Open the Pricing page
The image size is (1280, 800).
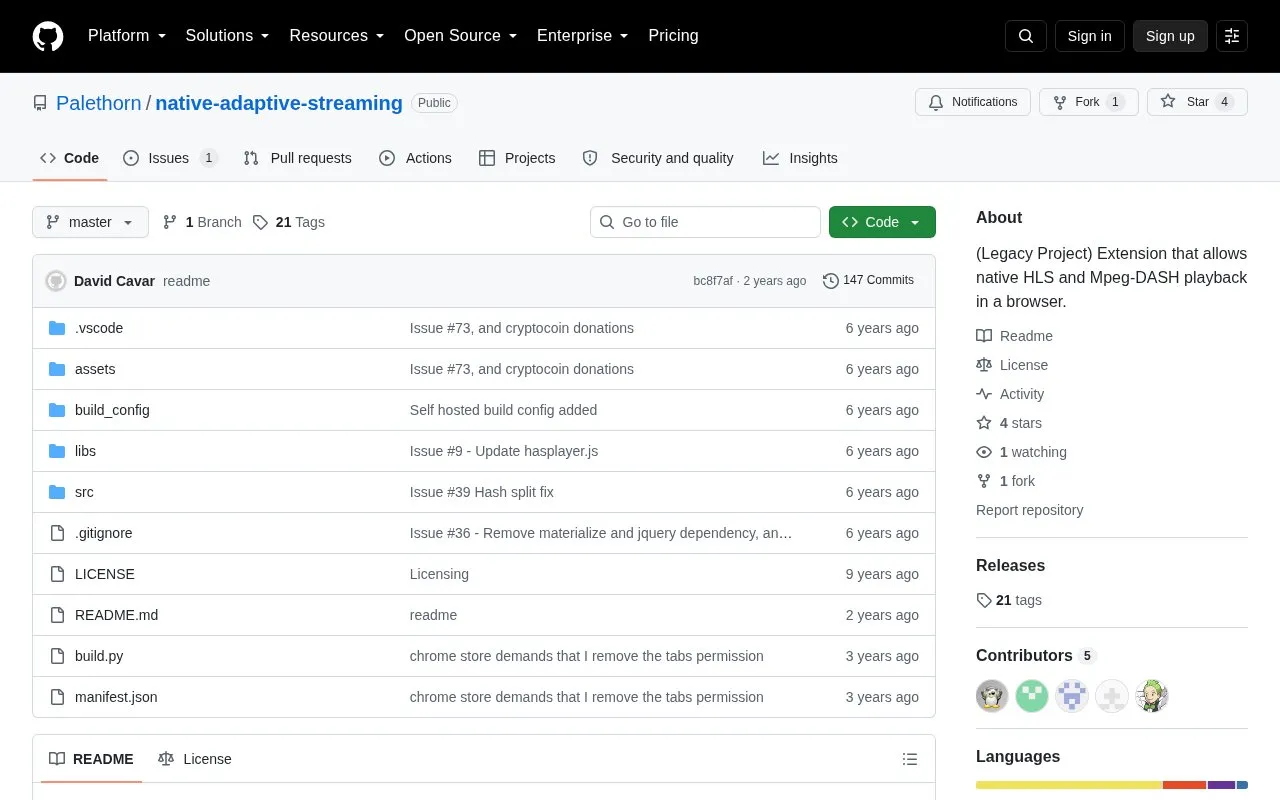673,36
